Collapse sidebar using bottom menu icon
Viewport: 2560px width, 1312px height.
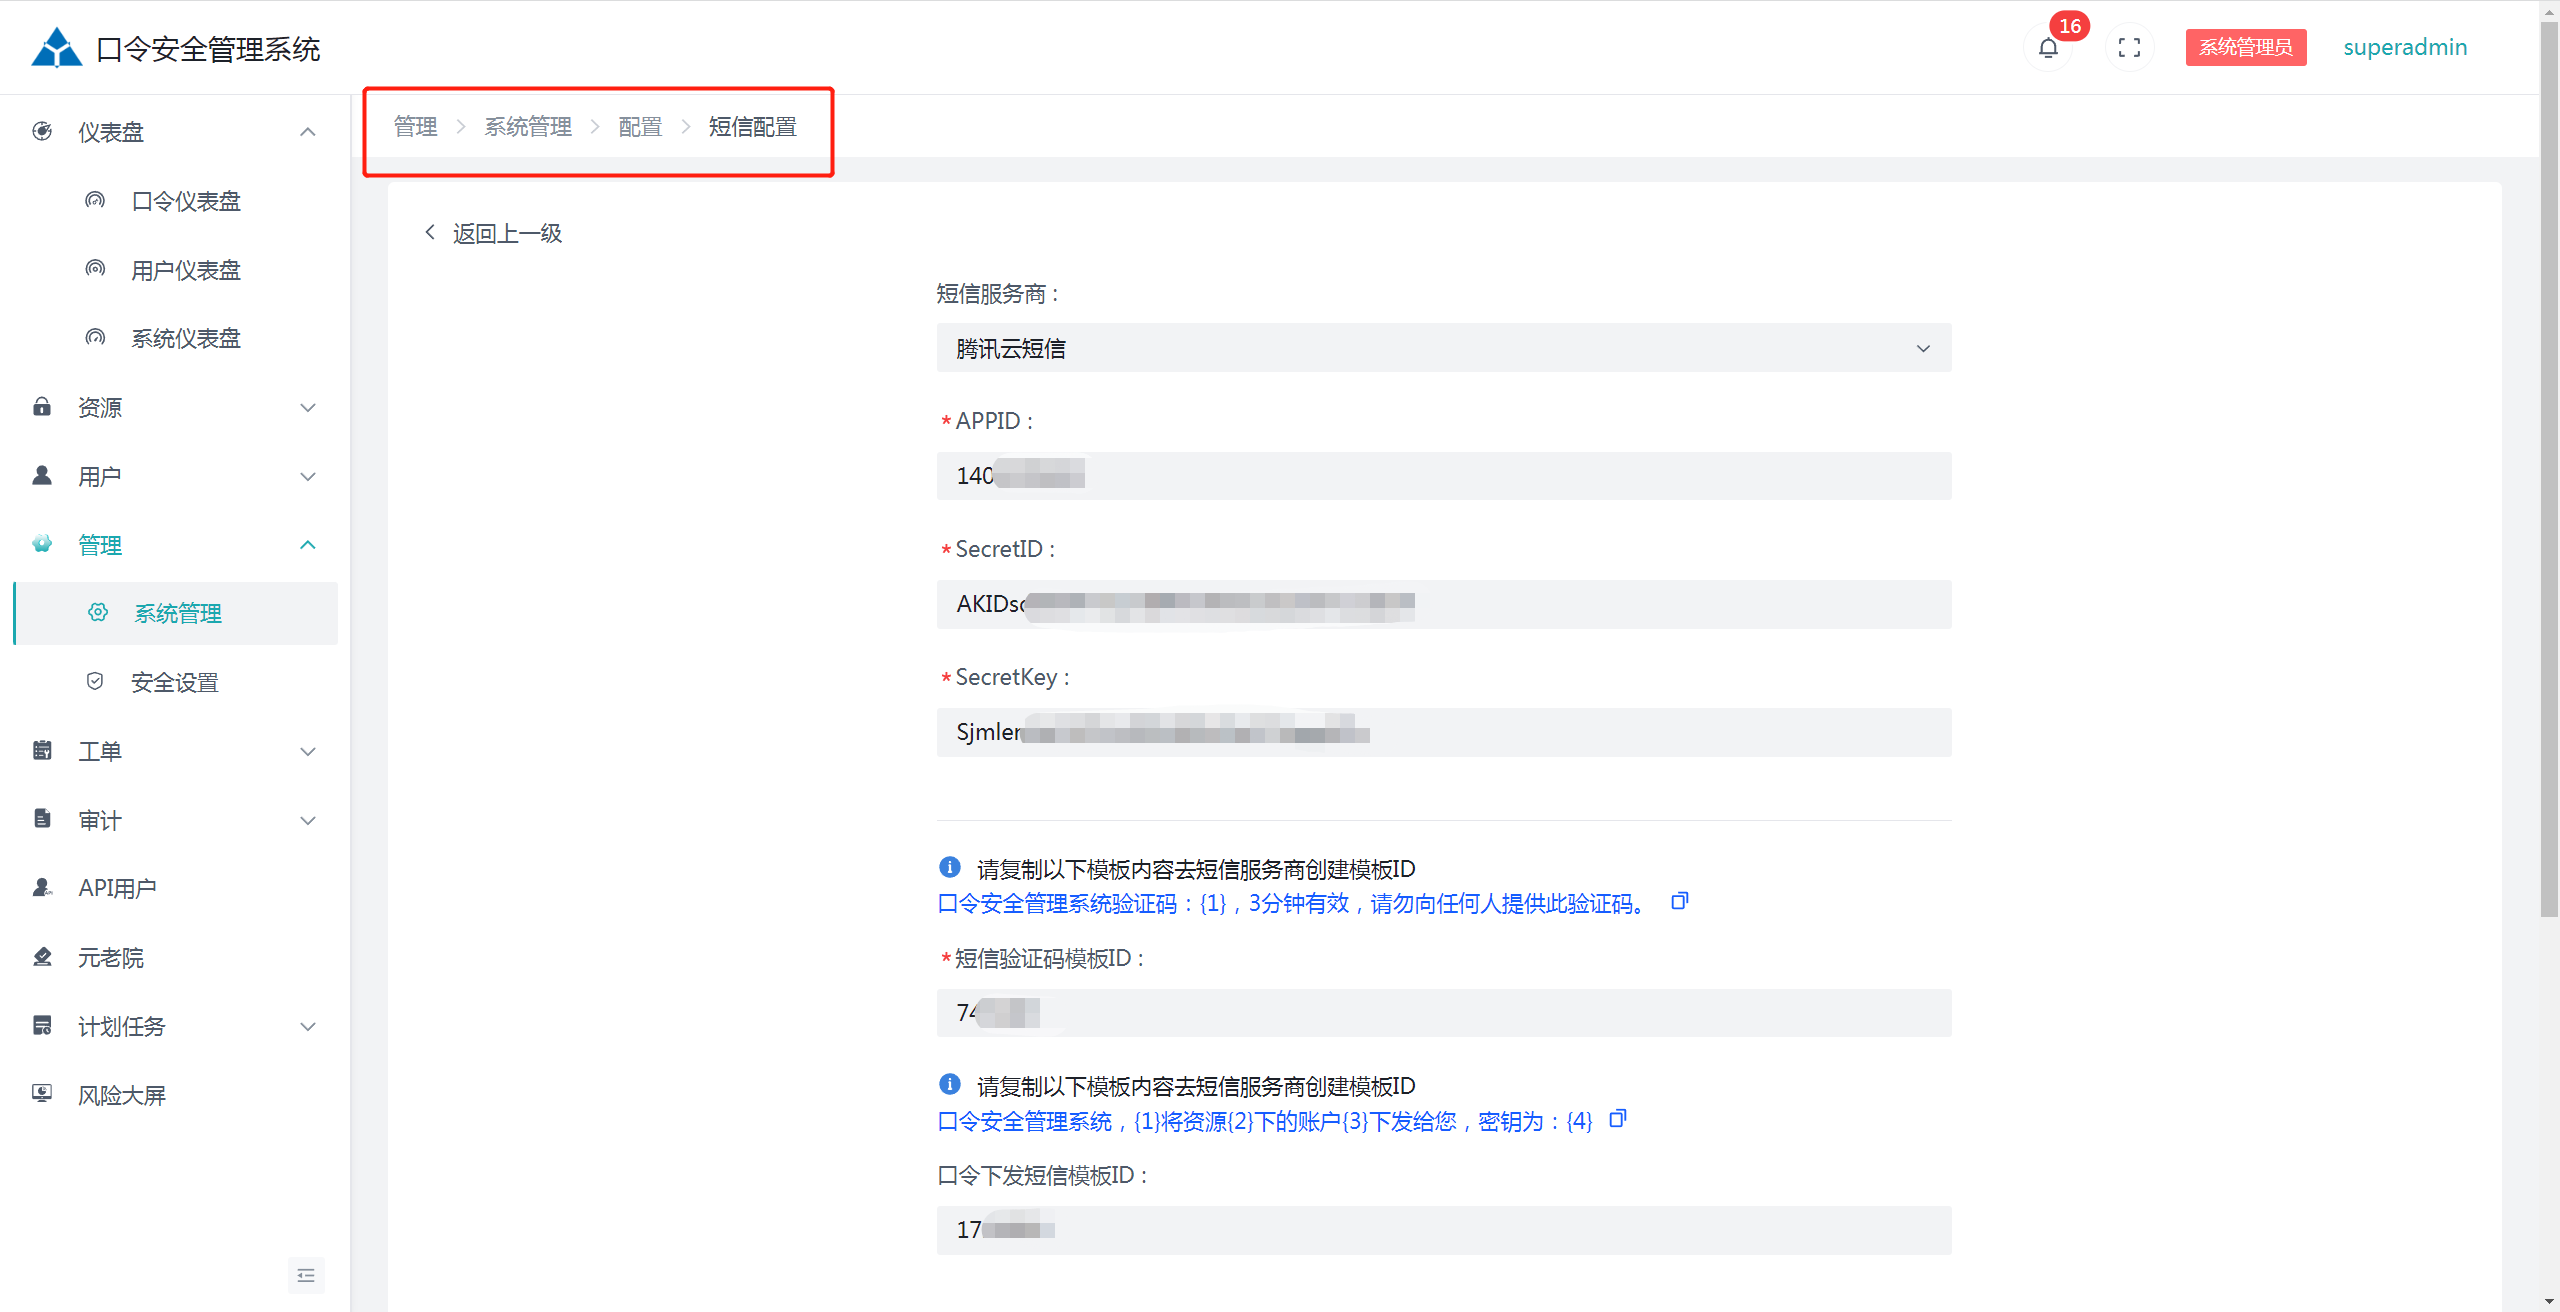click(306, 1275)
